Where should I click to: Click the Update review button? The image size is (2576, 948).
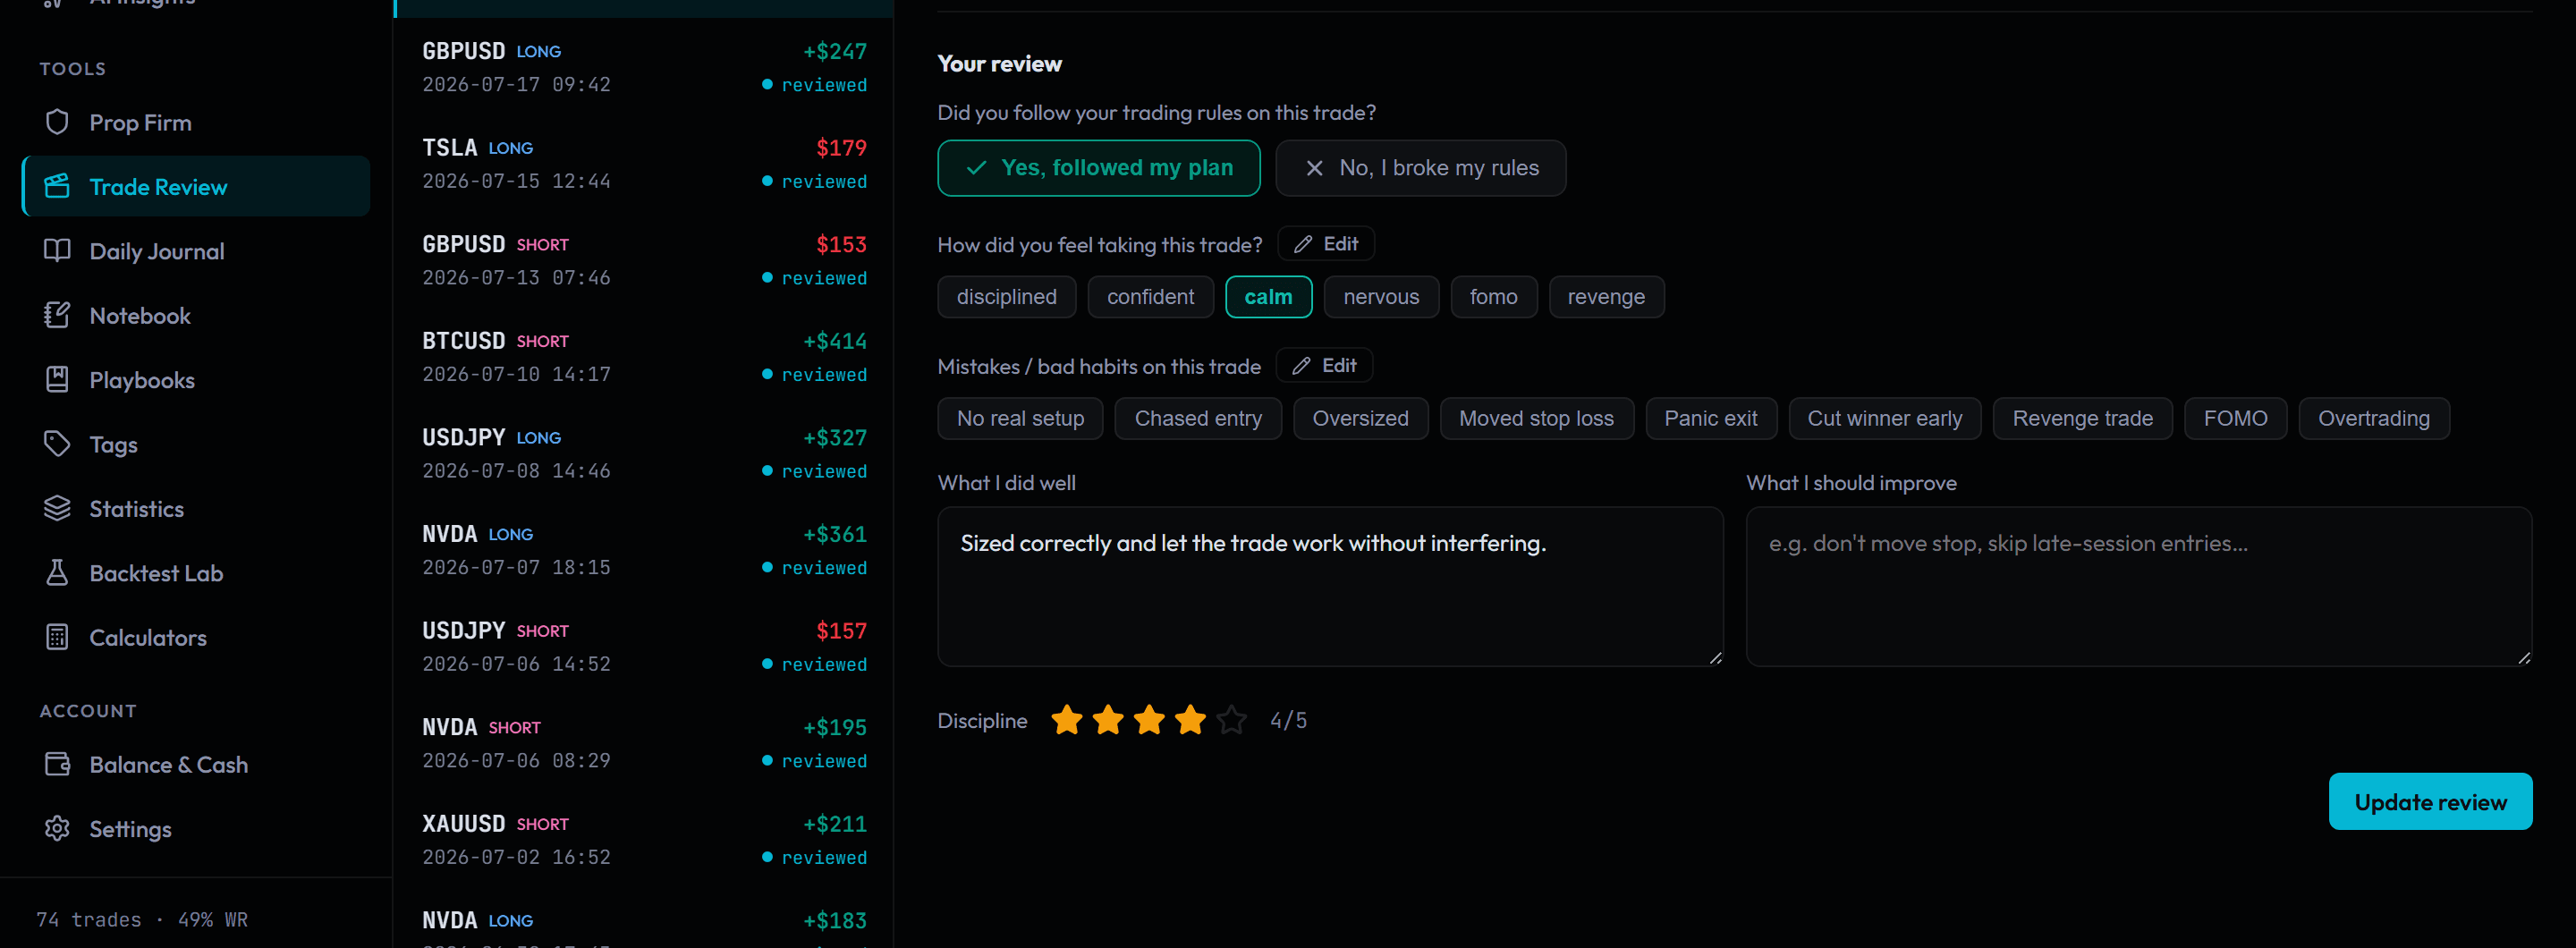(2430, 801)
